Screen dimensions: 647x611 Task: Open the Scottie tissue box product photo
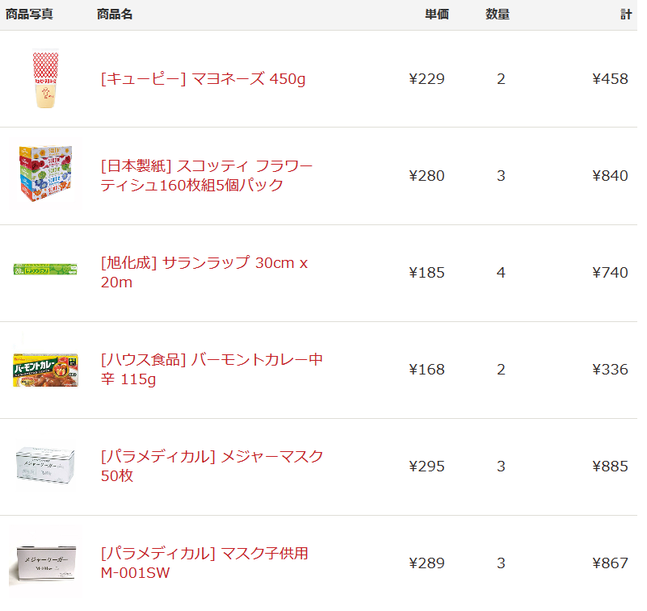tap(45, 174)
